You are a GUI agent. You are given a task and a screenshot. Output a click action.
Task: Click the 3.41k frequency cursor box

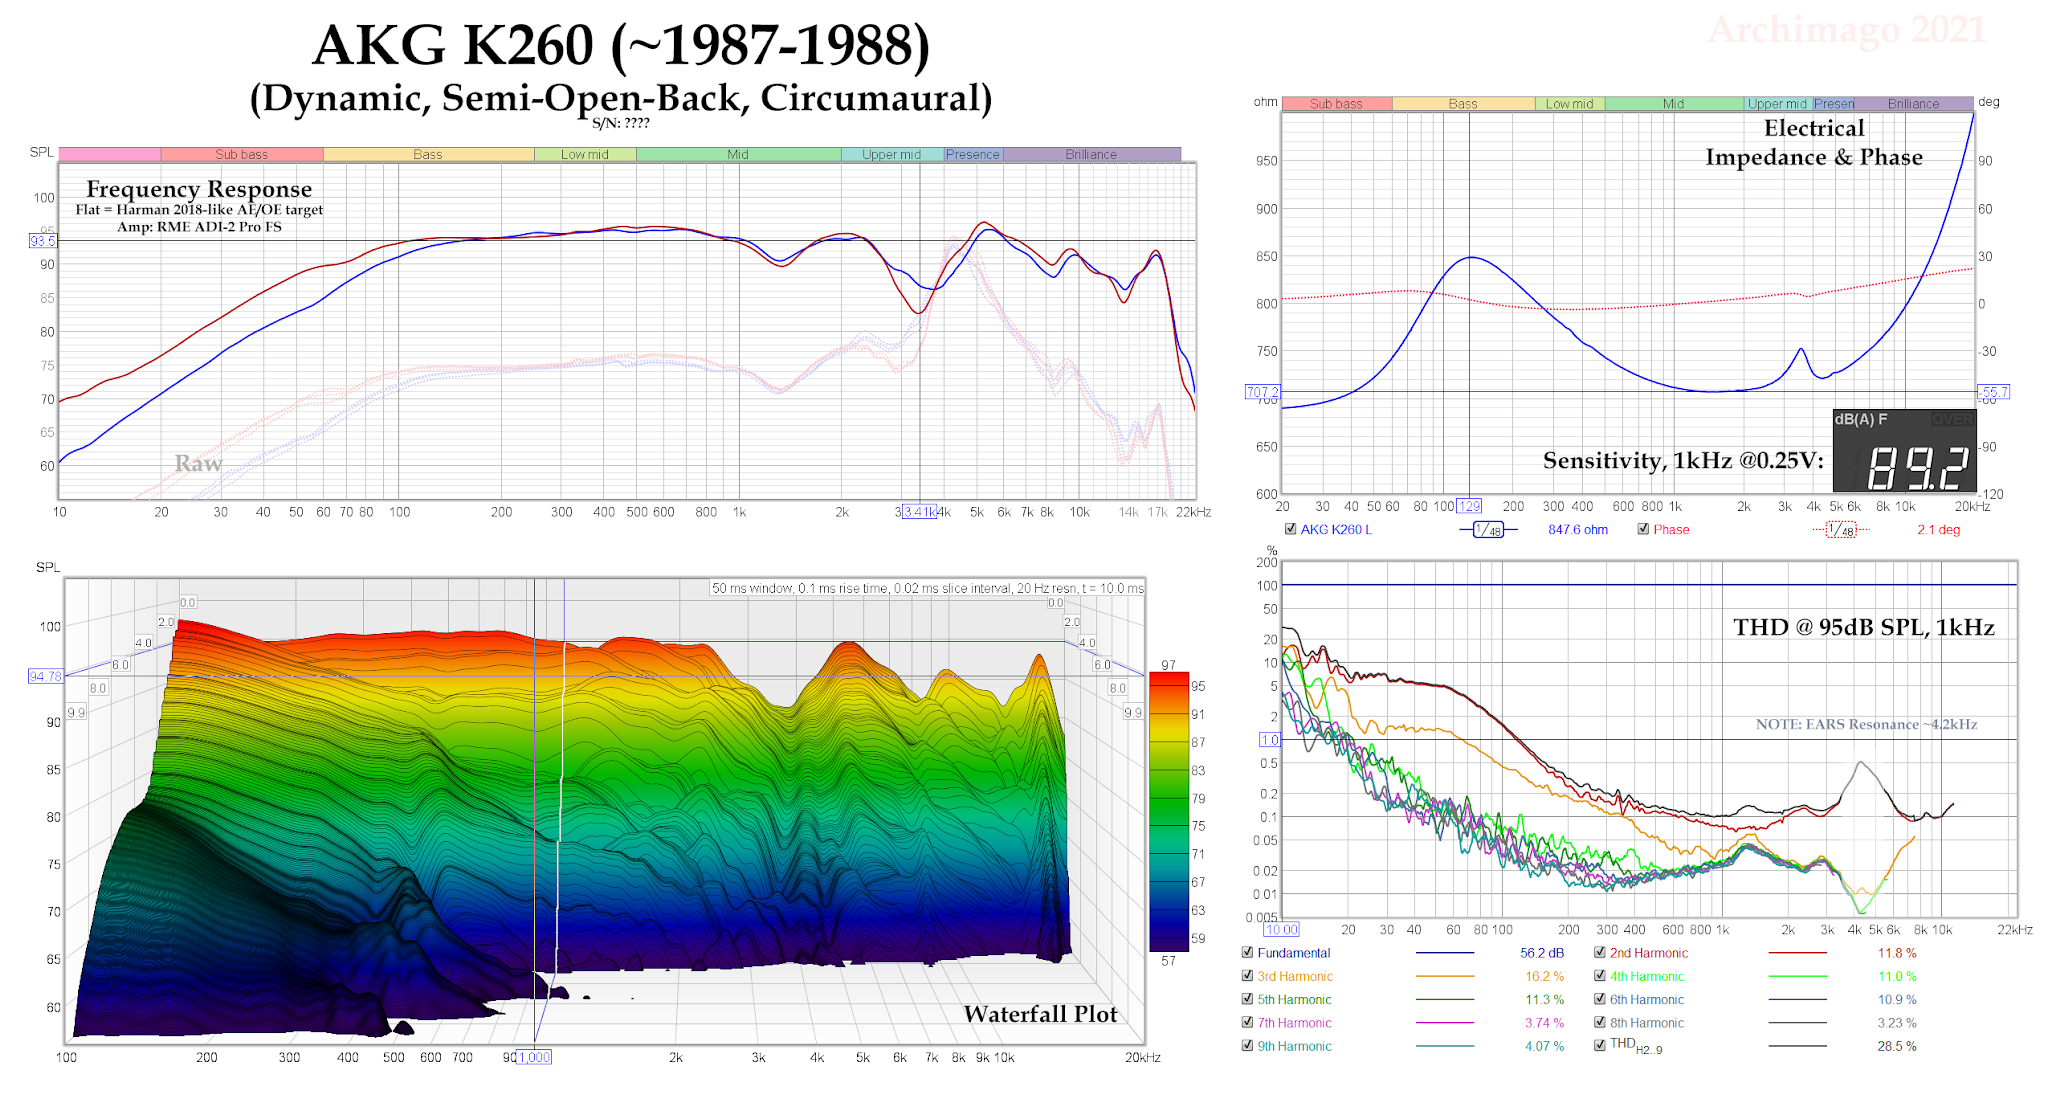coord(920,512)
